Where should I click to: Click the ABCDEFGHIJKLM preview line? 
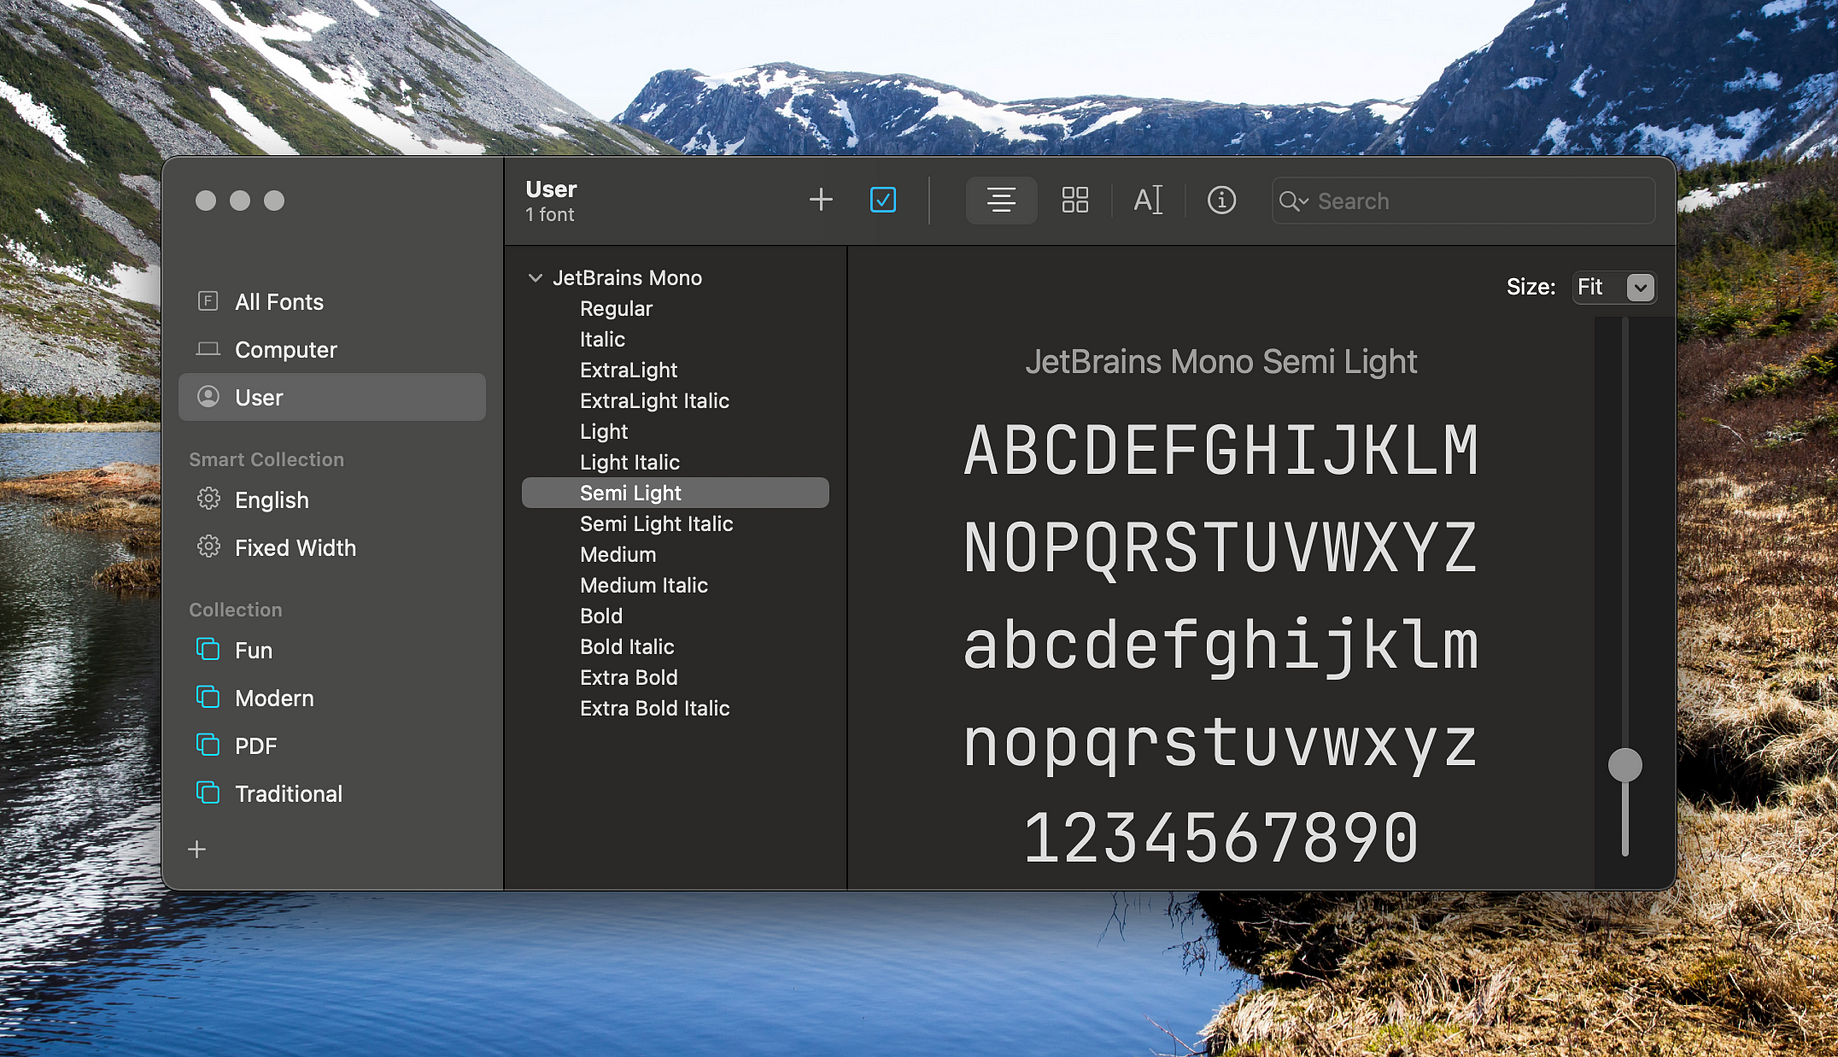[1221, 449]
